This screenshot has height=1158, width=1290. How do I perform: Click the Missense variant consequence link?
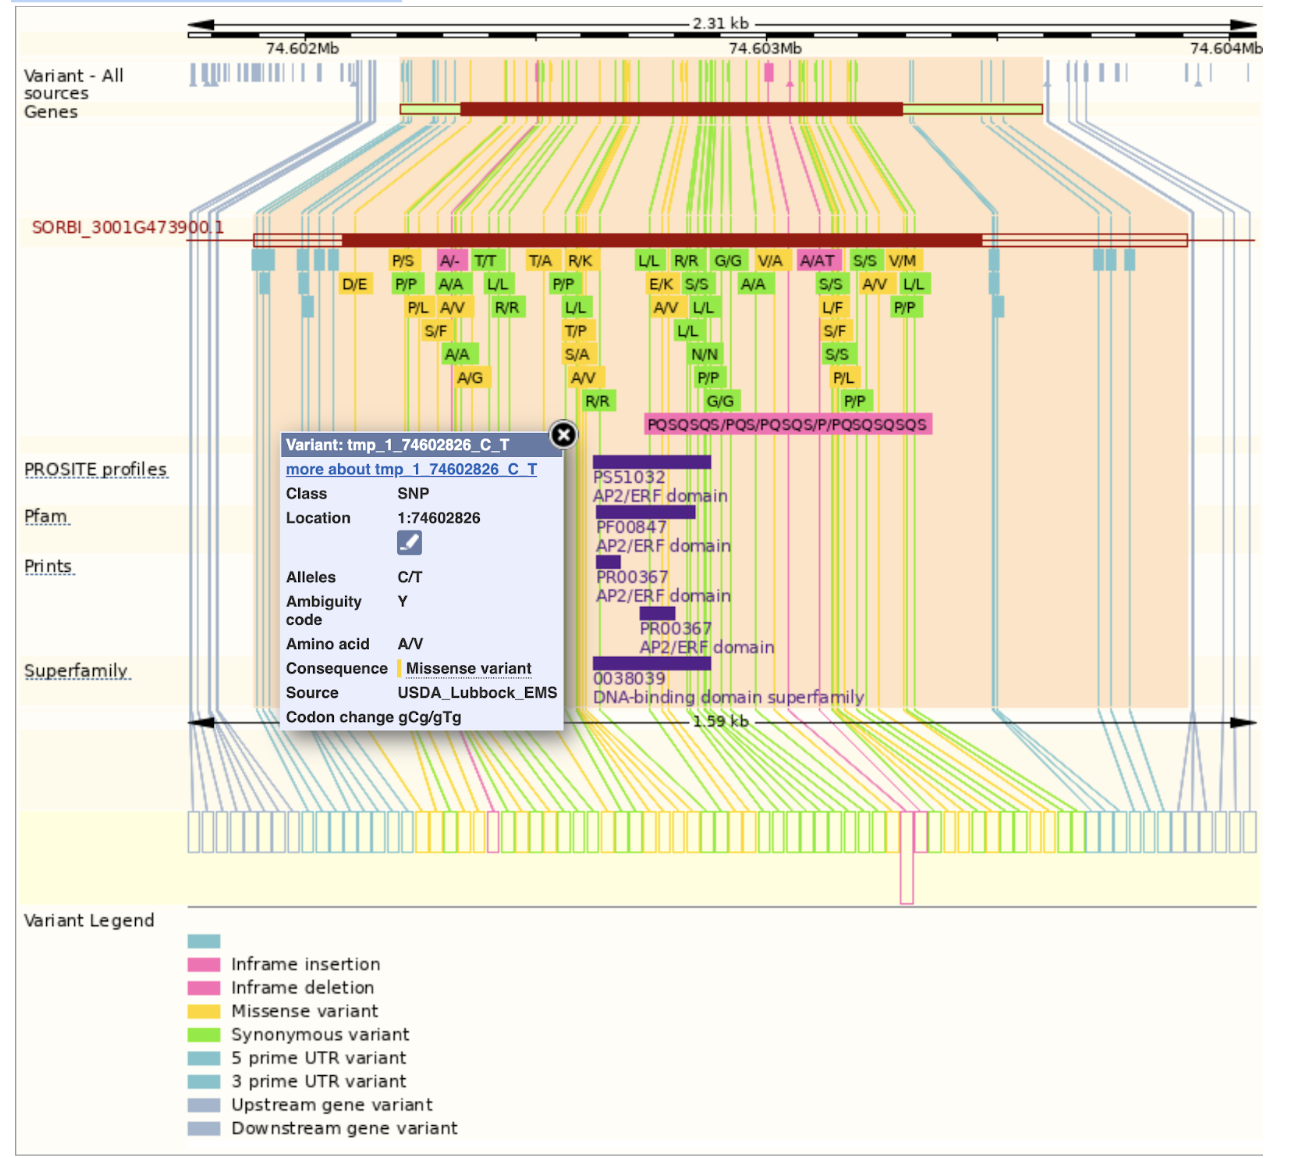[x=468, y=668]
